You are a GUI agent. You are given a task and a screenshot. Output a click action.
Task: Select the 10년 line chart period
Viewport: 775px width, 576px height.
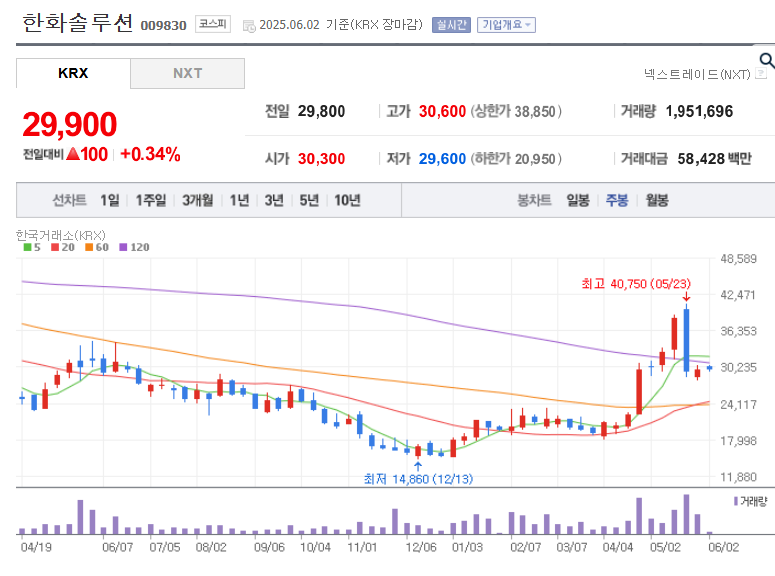coord(347,200)
